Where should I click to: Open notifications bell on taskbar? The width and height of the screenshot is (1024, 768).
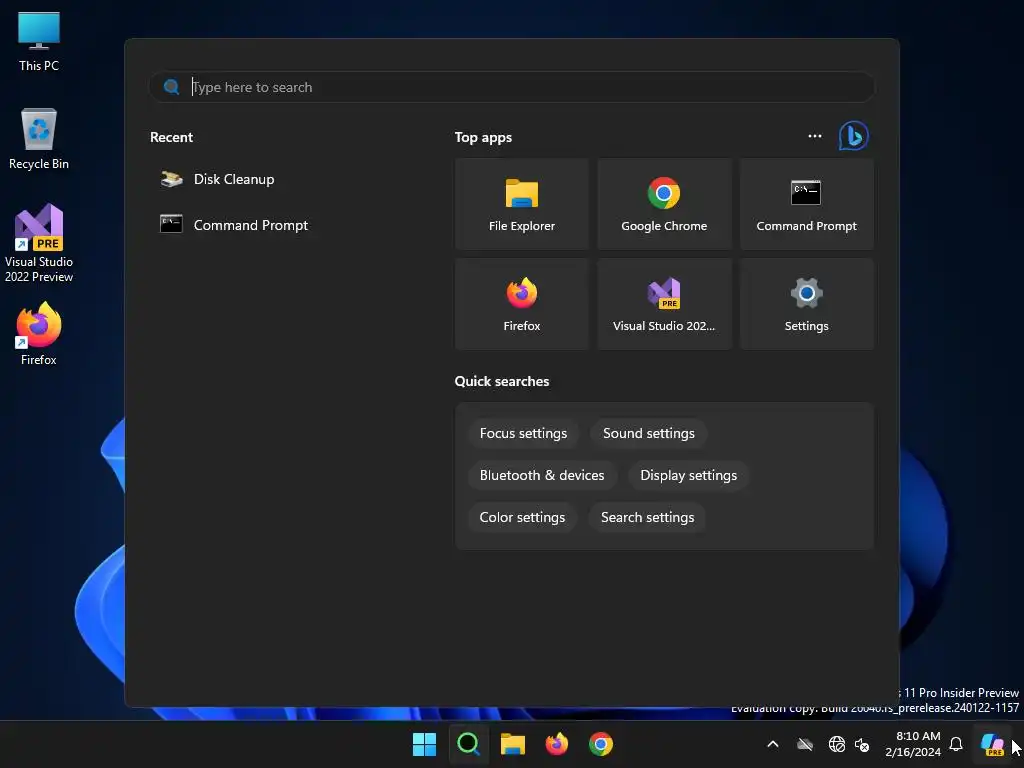pyautogui.click(x=955, y=744)
